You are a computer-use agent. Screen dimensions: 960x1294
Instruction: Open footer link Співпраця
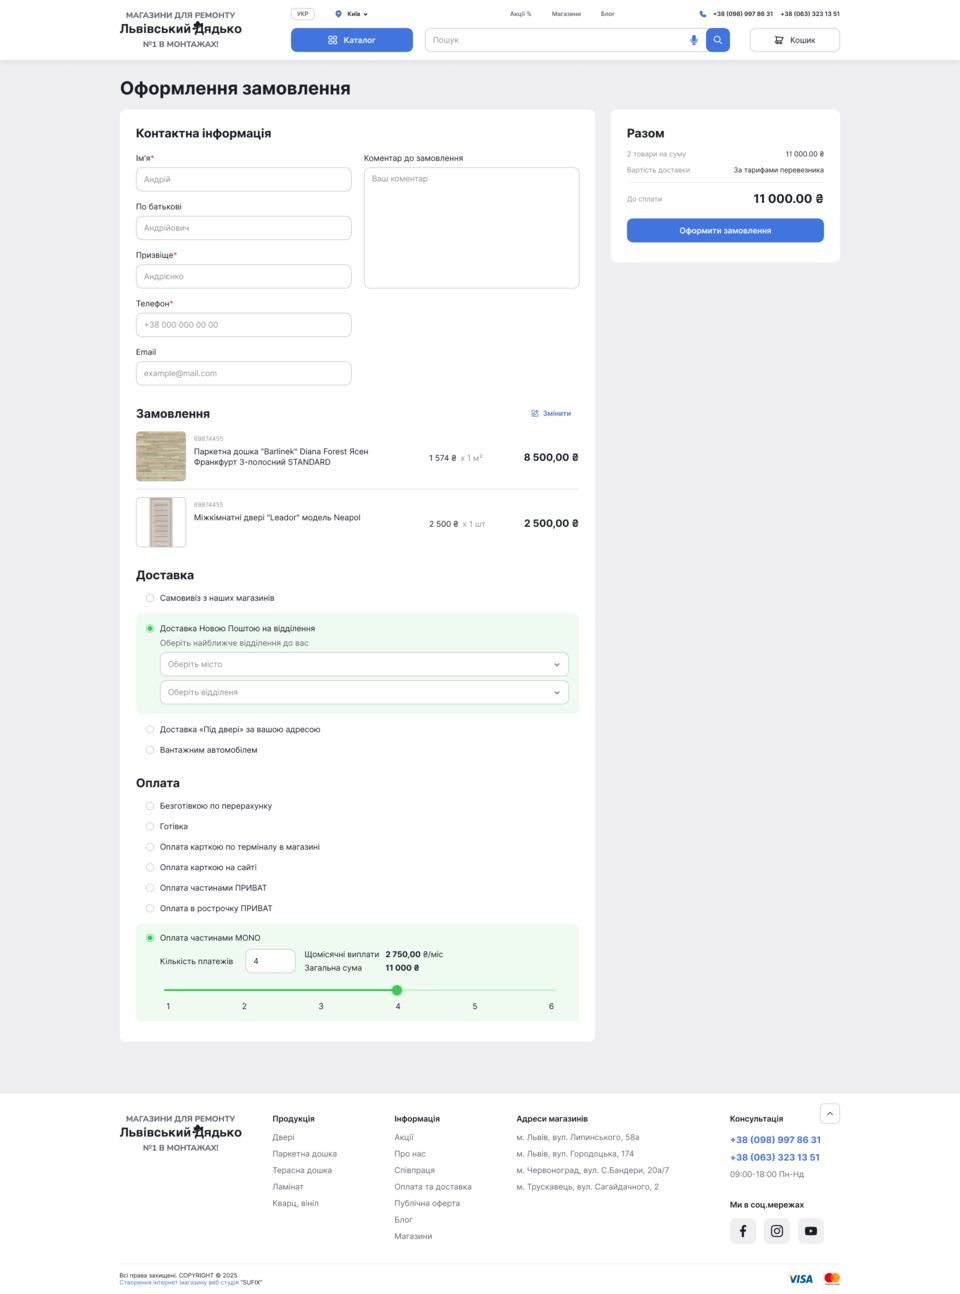tap(415, 1170)
